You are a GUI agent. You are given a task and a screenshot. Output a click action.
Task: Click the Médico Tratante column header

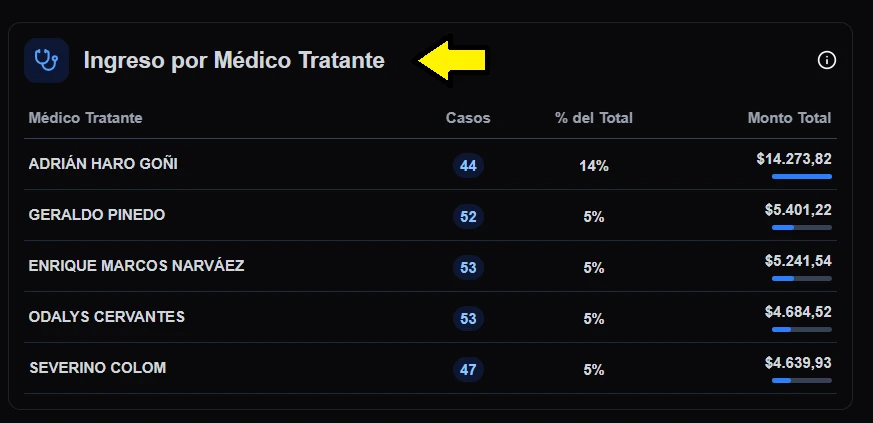pyautogui.click(x=86, y=118)
